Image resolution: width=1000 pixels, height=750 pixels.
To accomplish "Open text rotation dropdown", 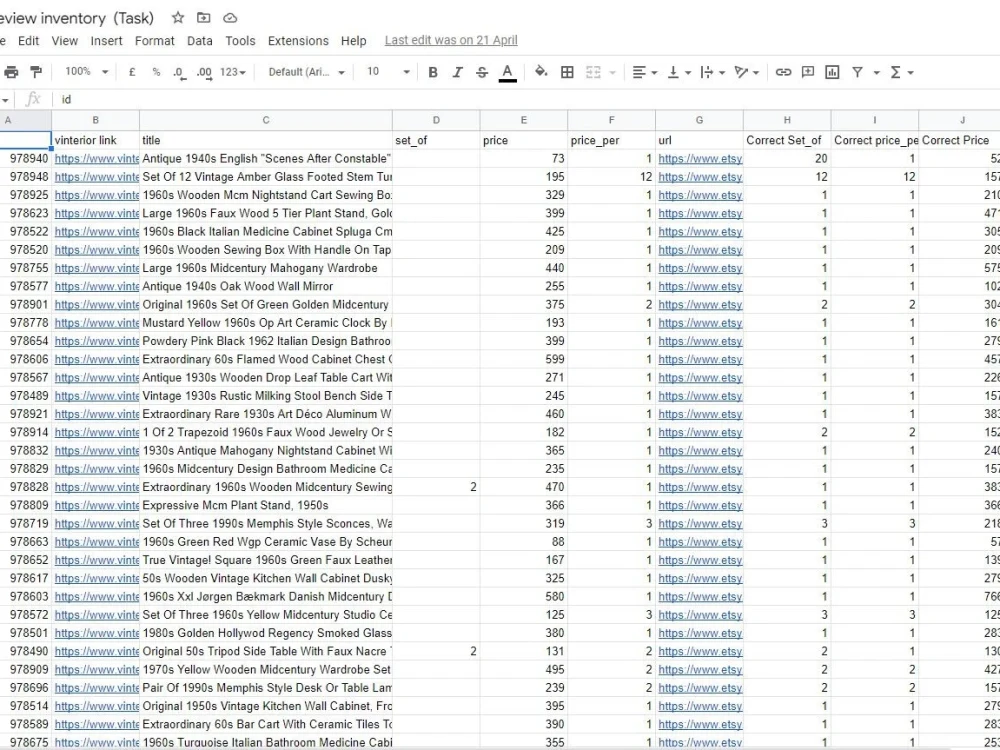I will click(746, 72).
